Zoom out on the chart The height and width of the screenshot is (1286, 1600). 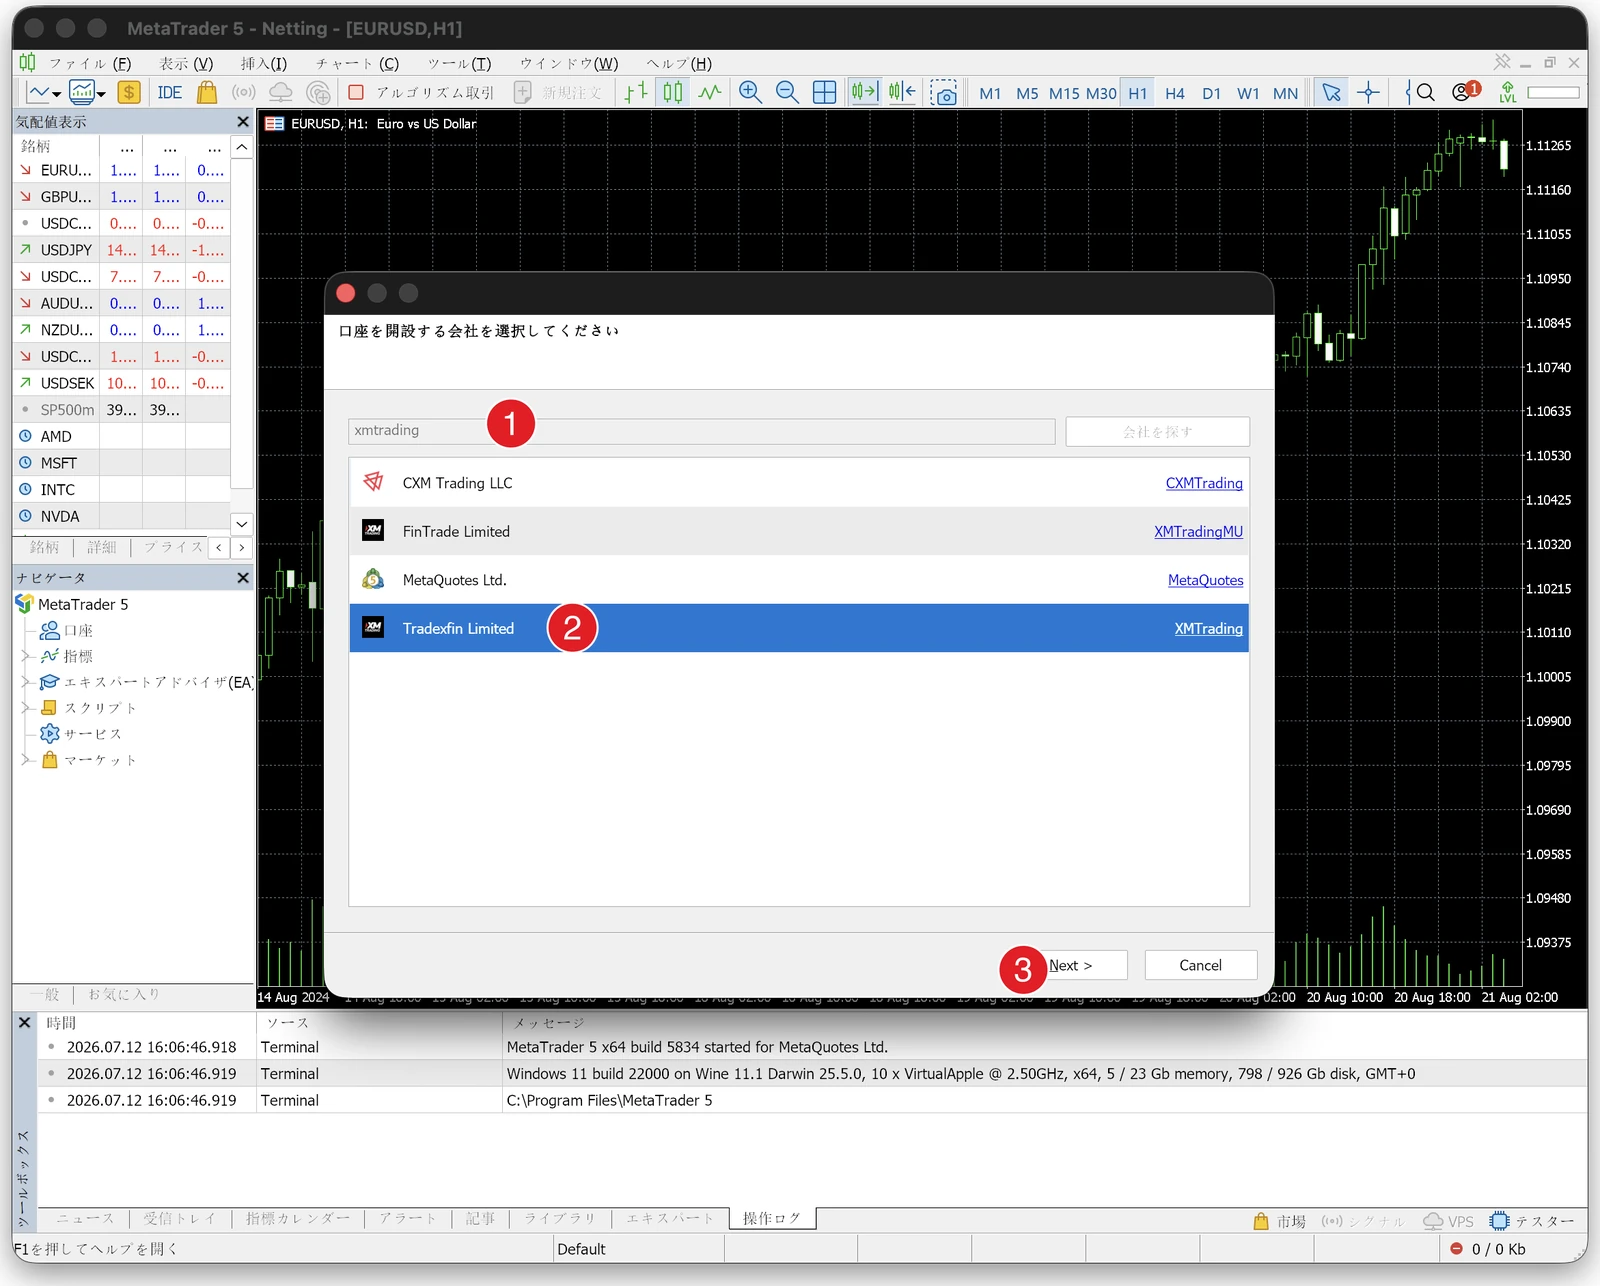[787, 93]
